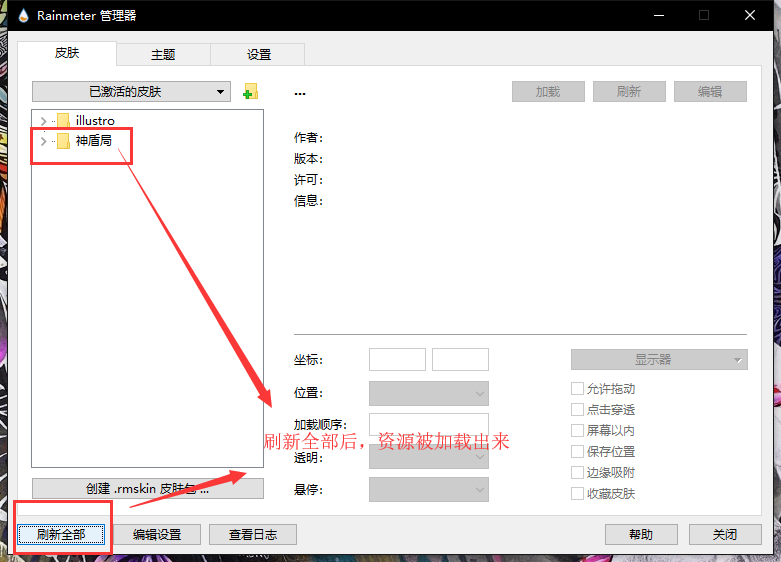Close the Rainmeter manager window
Viewport: 781px width, 562px height.
pos(750,15)
